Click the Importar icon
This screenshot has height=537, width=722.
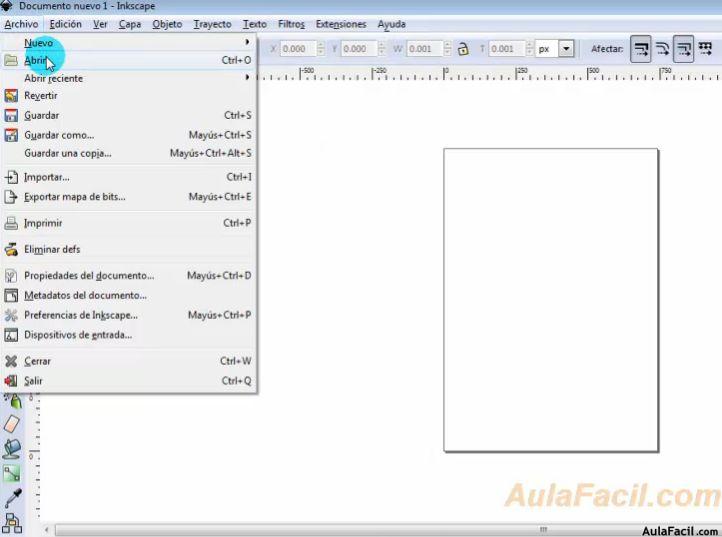[11, 177]
